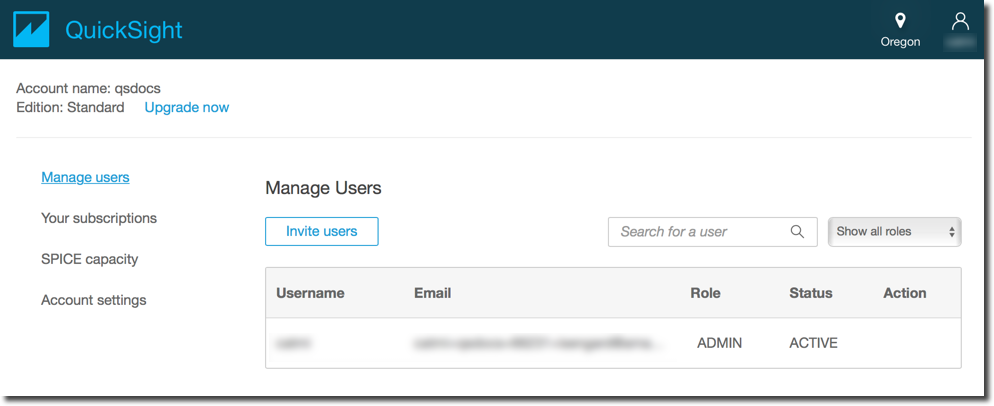Image resolution: width=994 pixels, height=406 pixels.
Task: Click the Upgrade now link
Action: point(187,107)
